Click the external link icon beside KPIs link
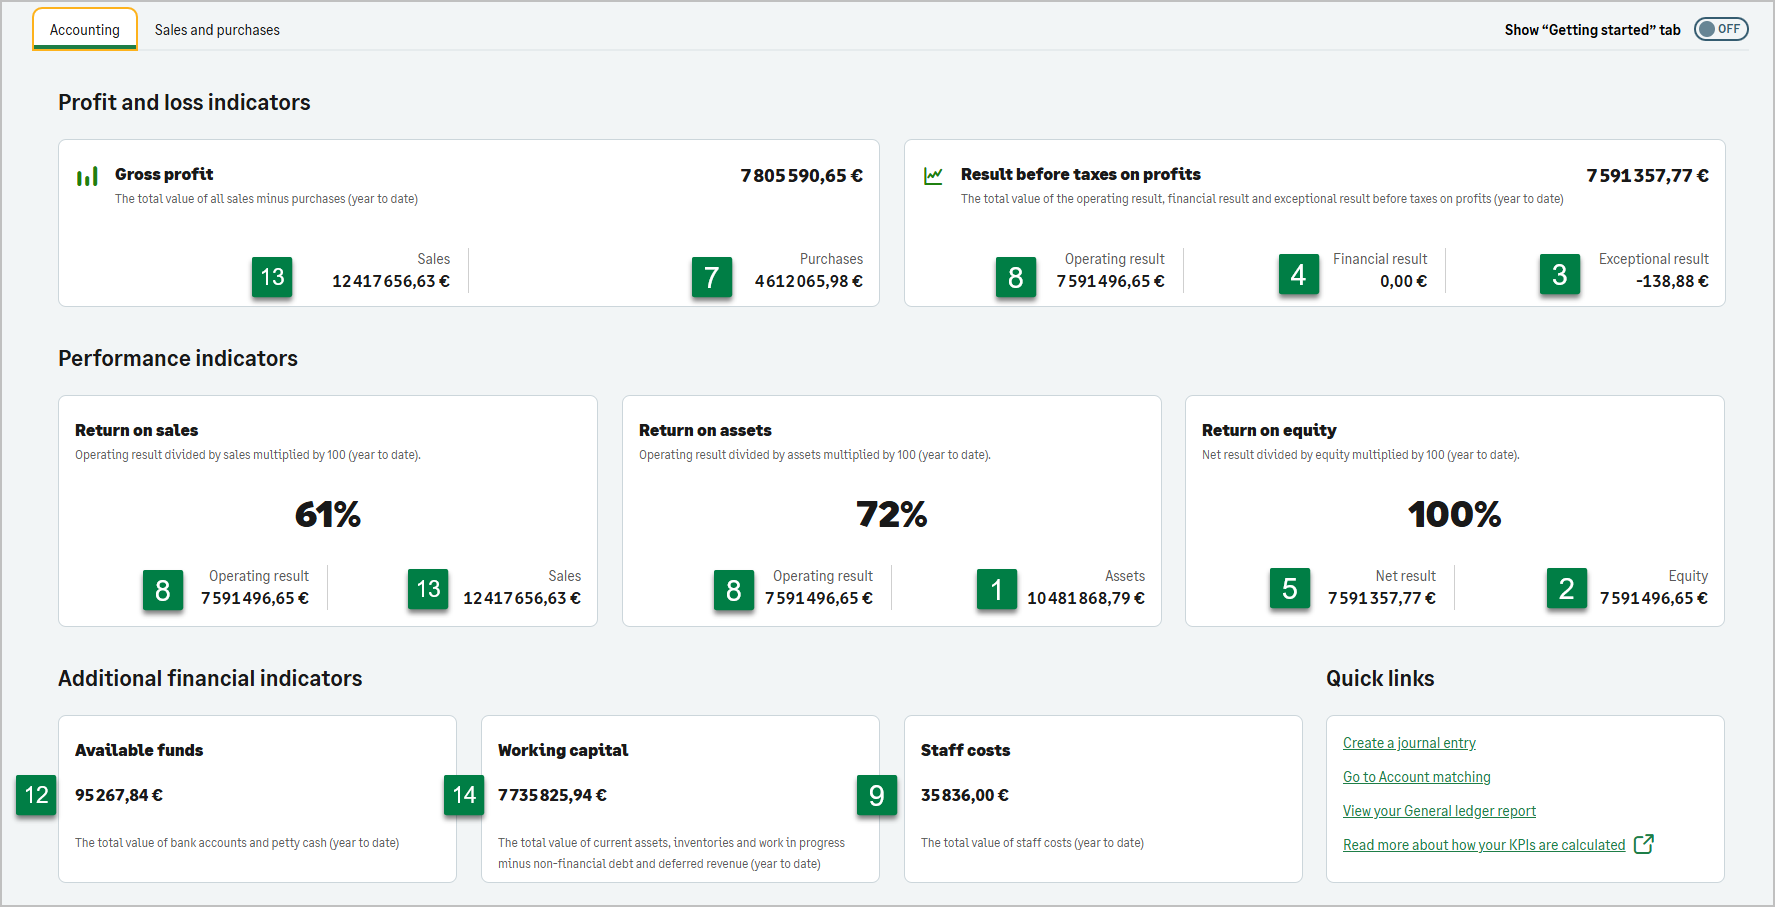1775x907 pixels. (x=1643, y=844)
